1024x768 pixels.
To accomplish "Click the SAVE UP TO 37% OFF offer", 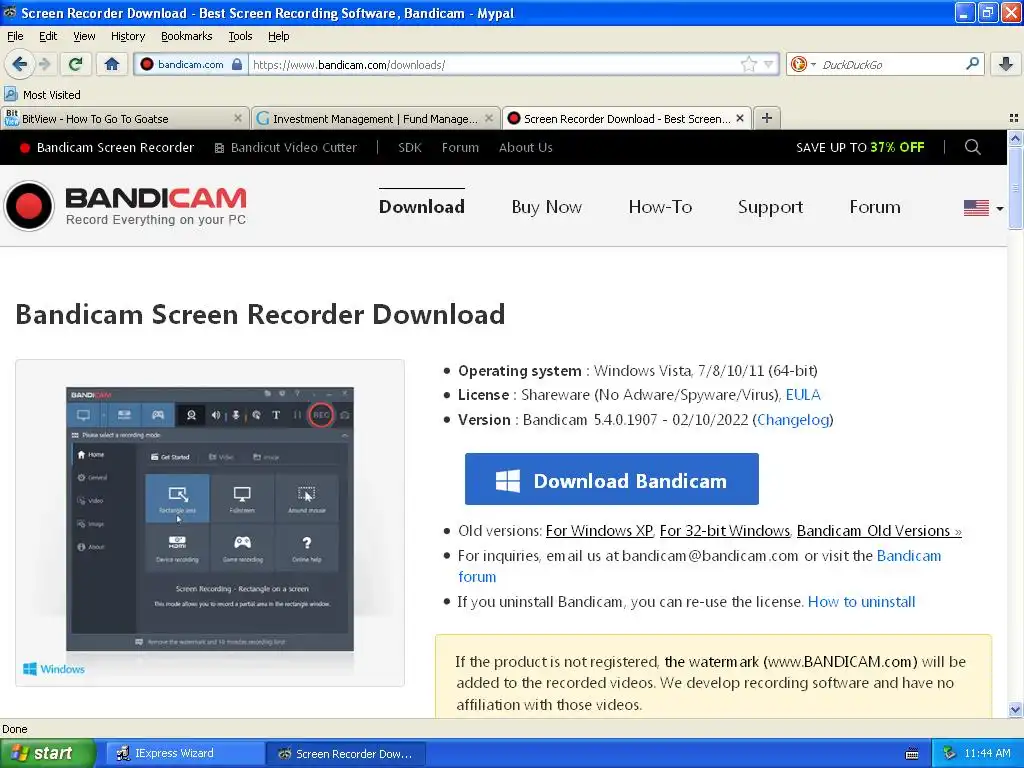I will point(860,148).
